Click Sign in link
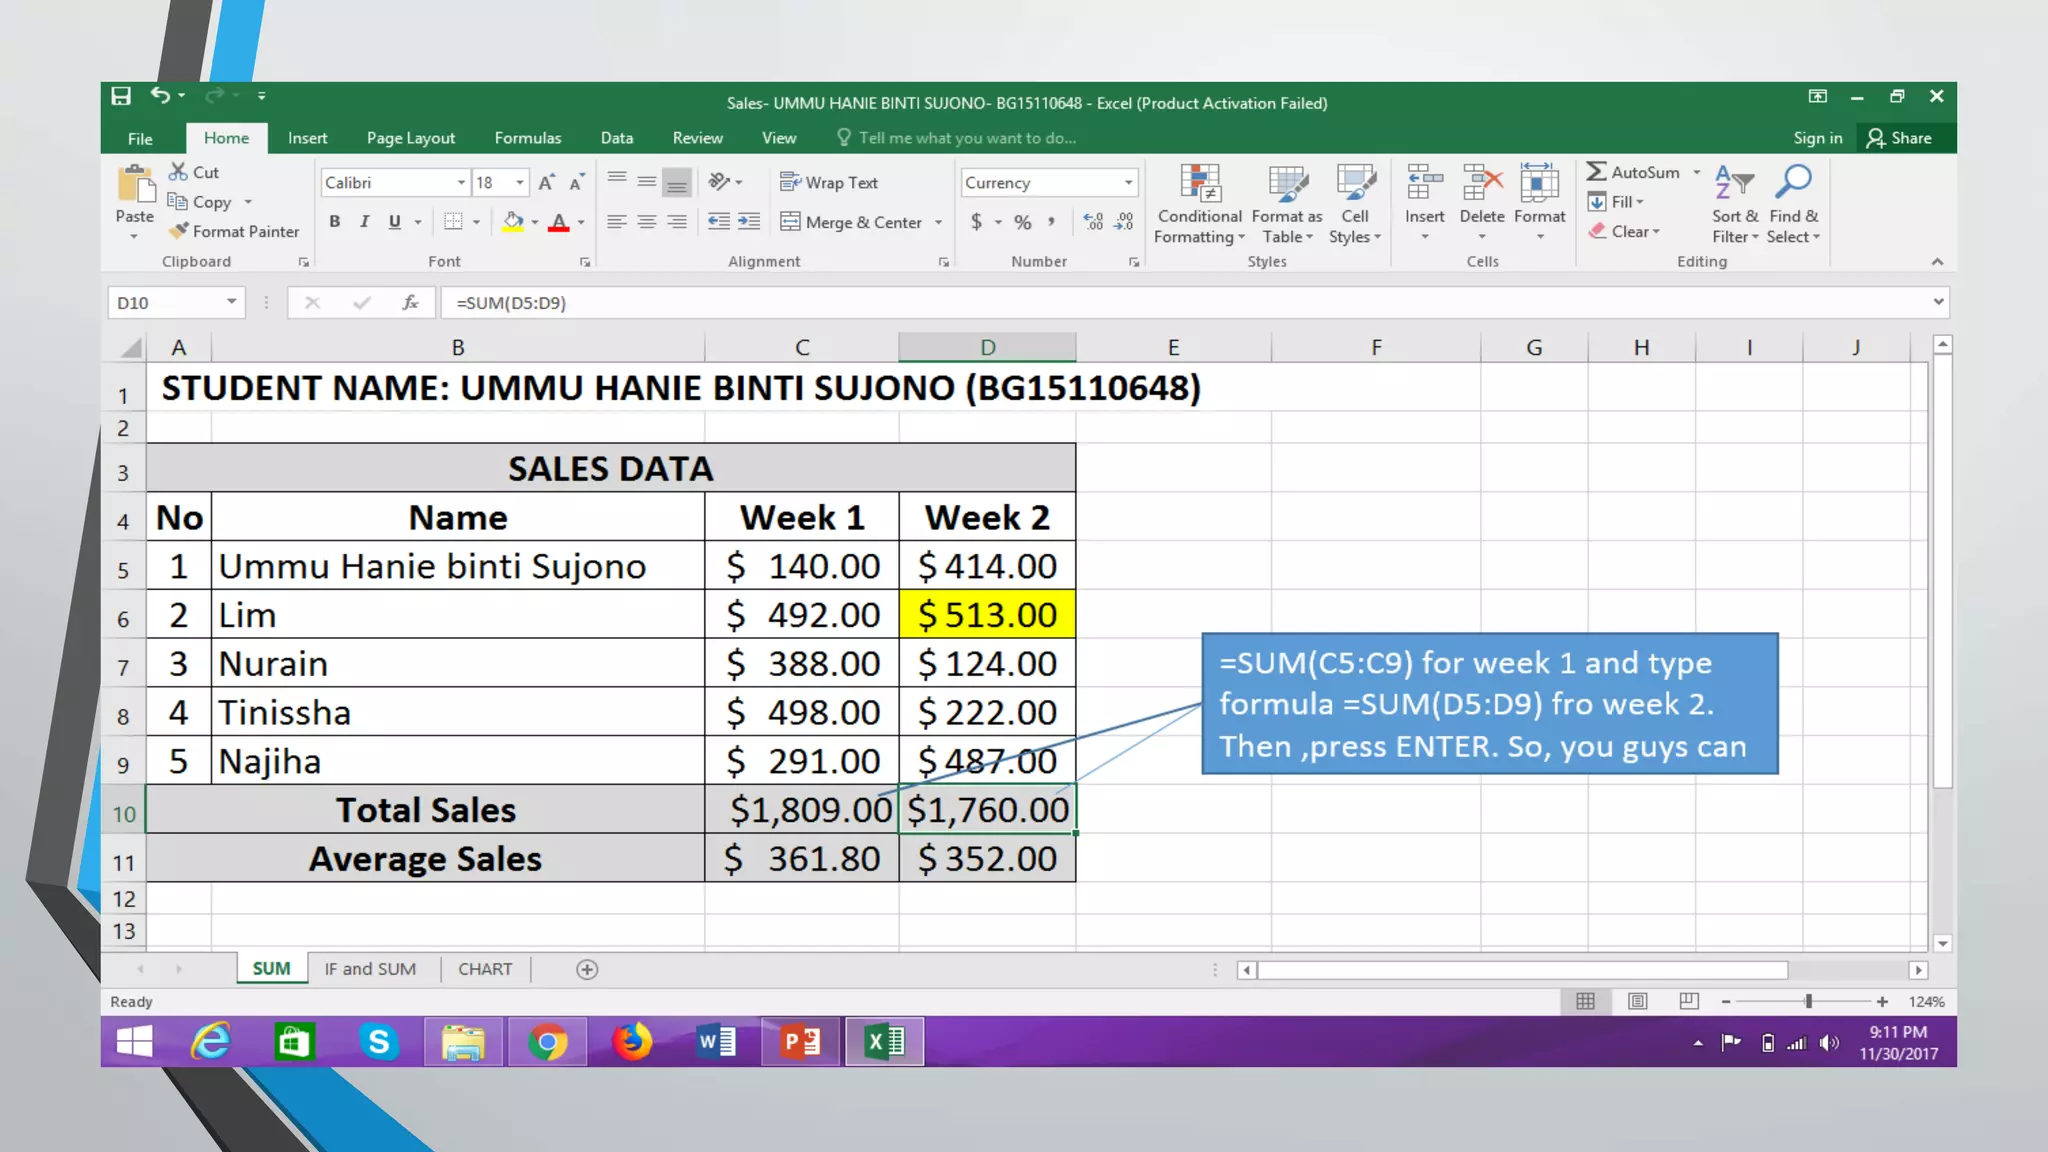 click(1817, 138)
